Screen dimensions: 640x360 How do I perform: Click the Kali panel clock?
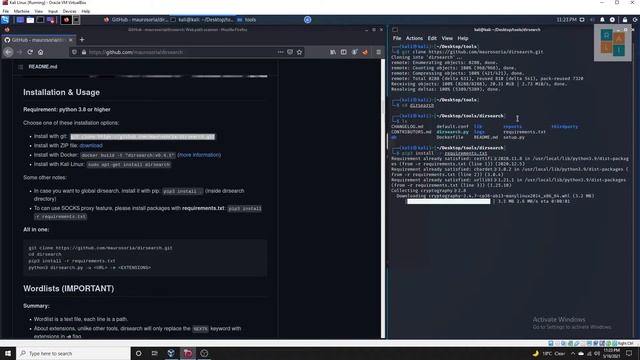(x=567, y=20)
